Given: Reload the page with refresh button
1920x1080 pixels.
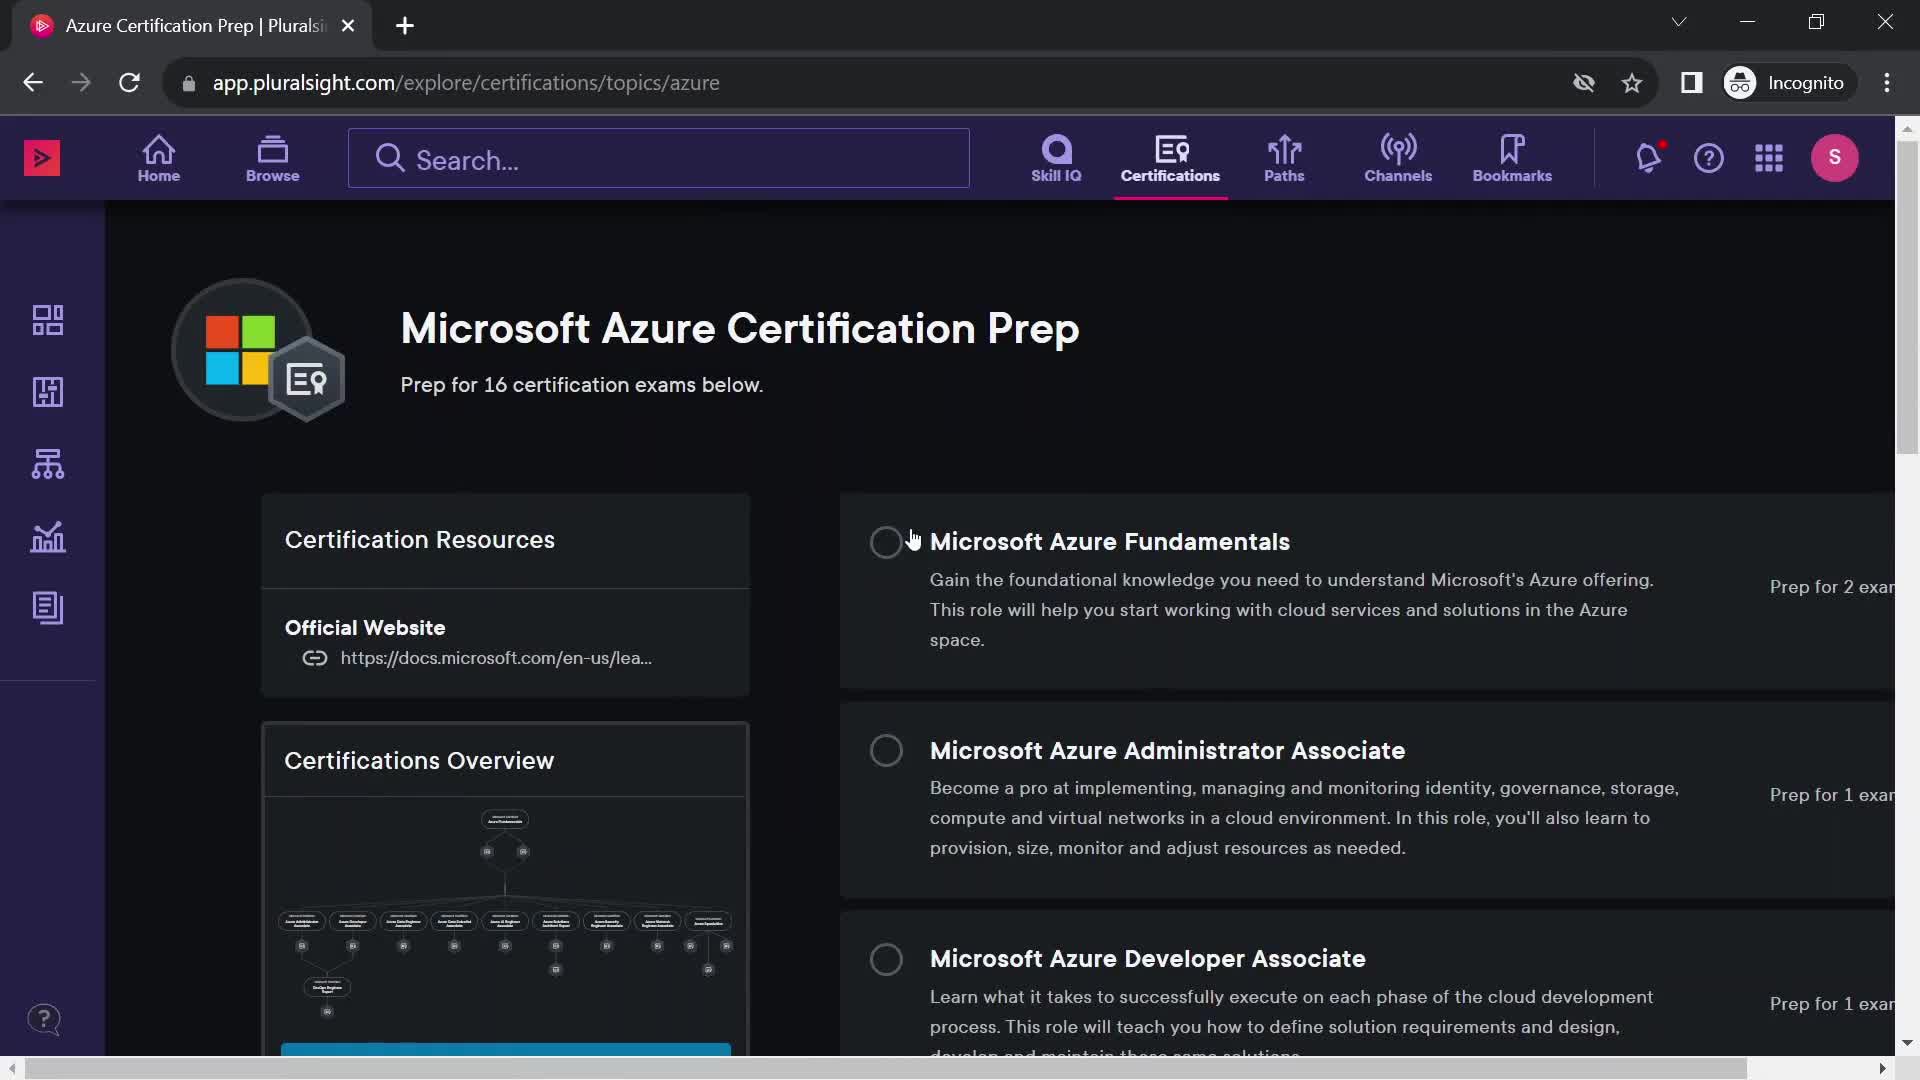Looking at the screenshot, I should tap(129, 83).
